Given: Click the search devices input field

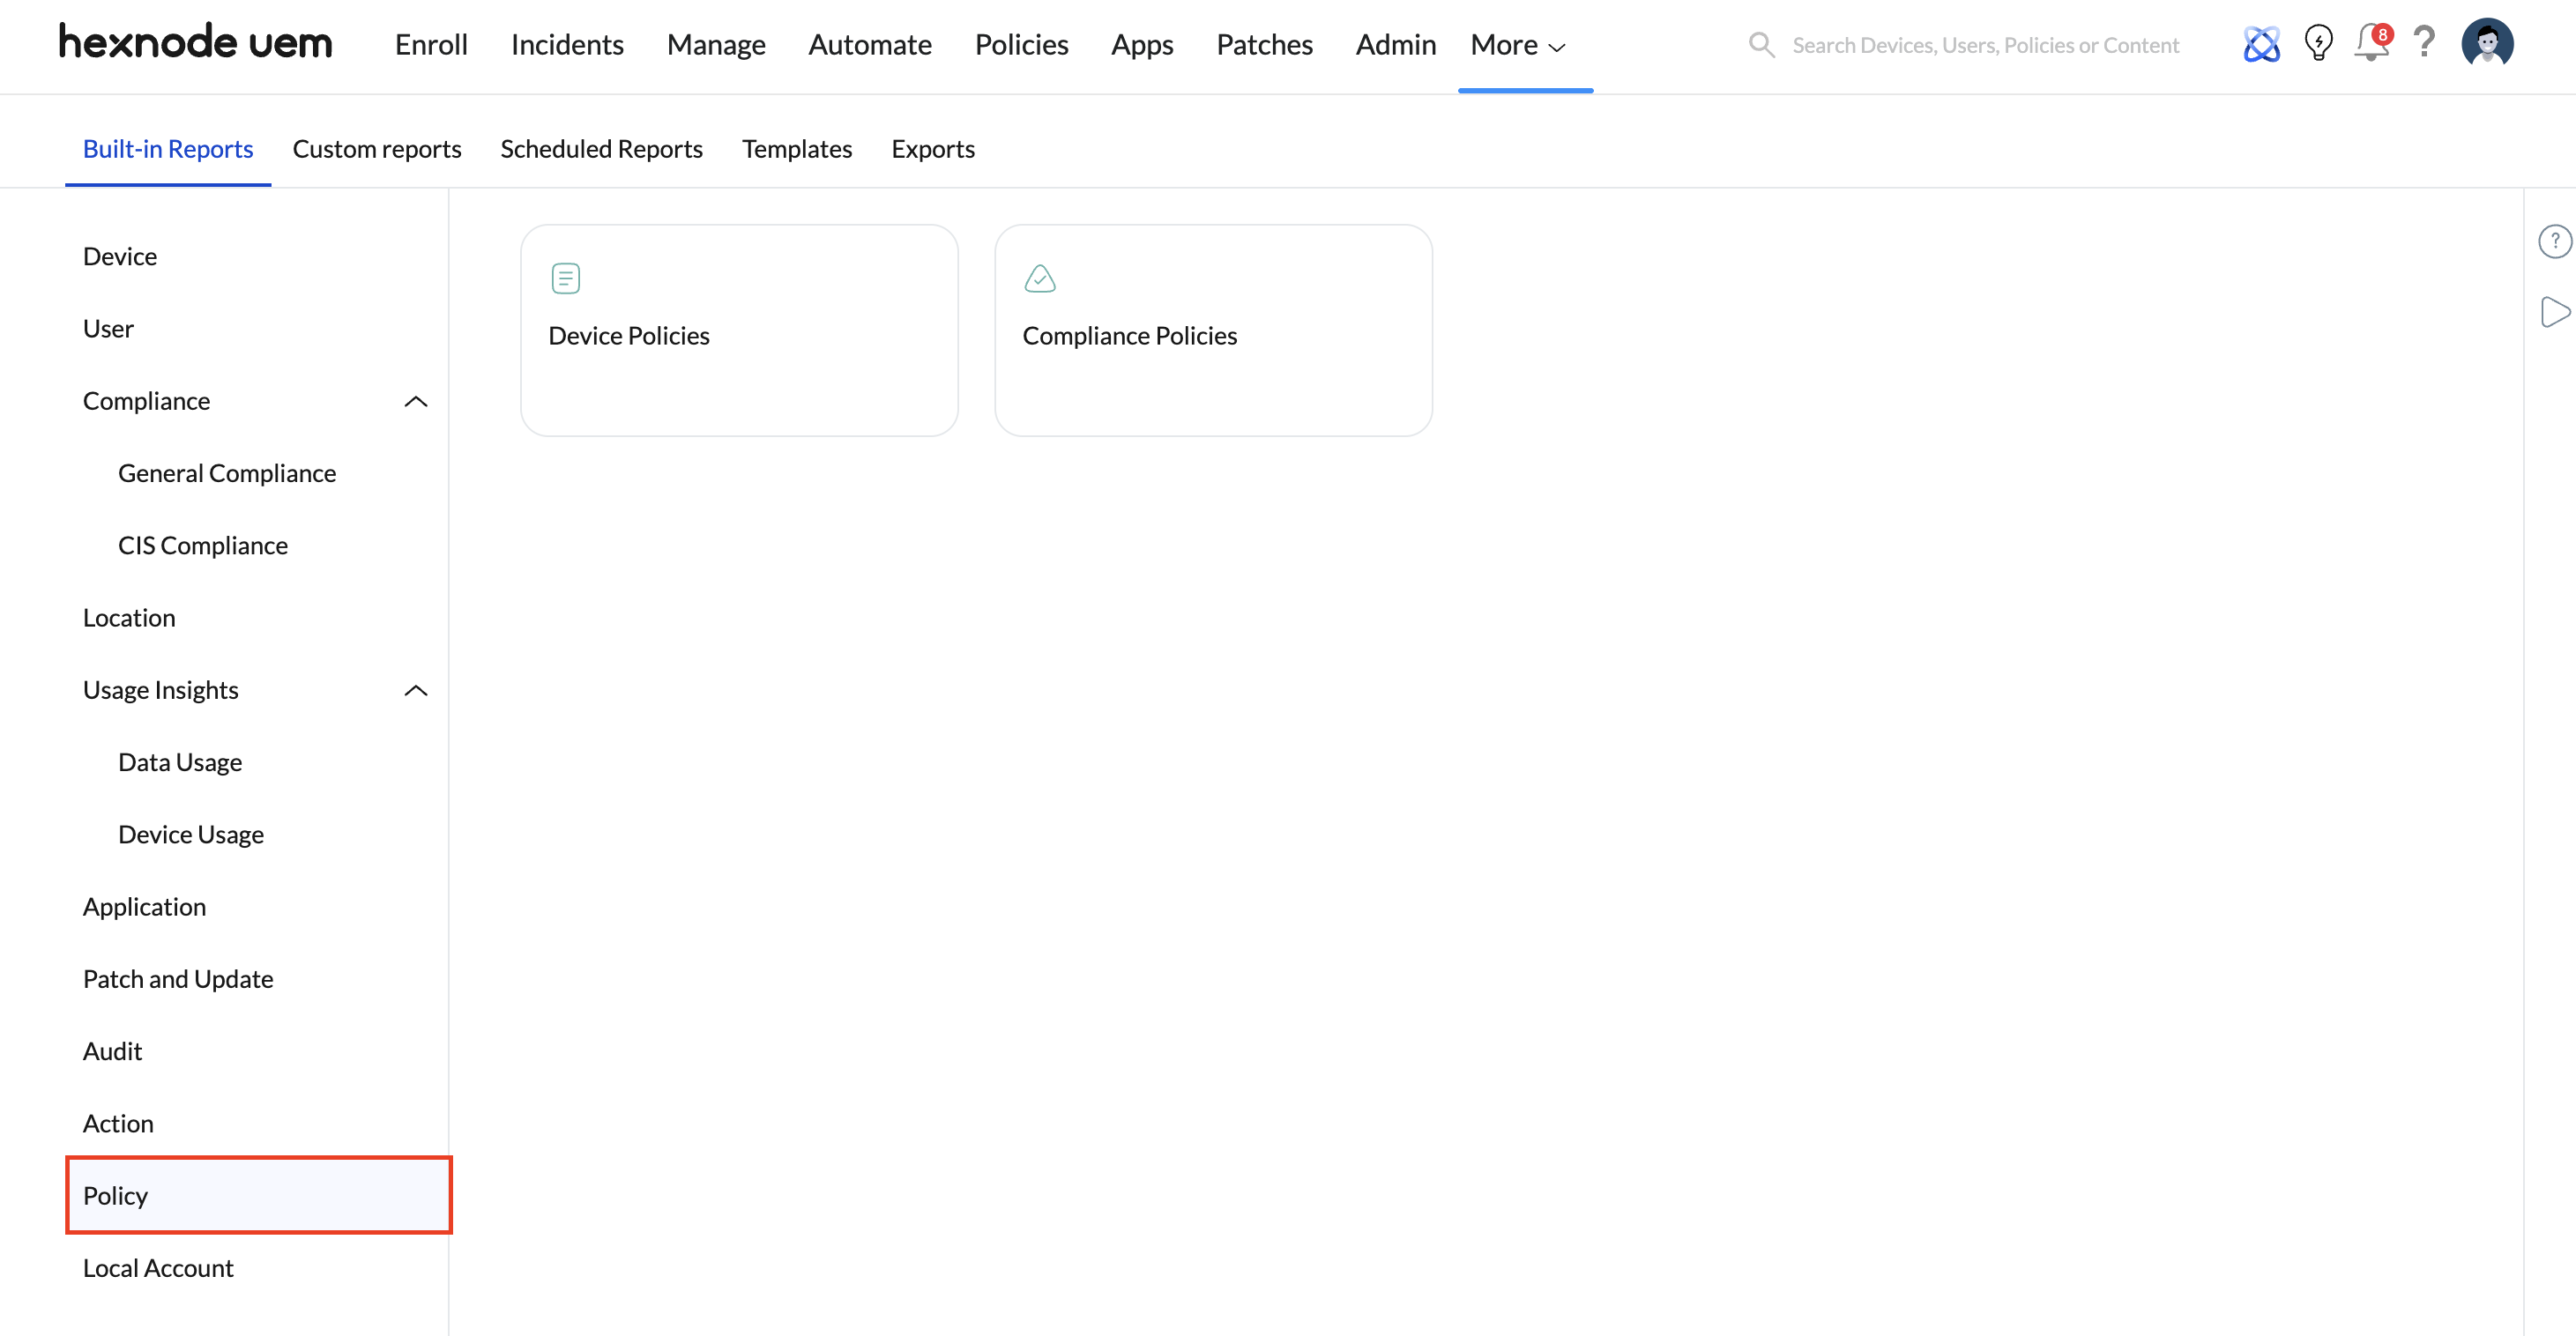Looking at the screenshot, I should pyautogui.click(x=1985, y=45).
